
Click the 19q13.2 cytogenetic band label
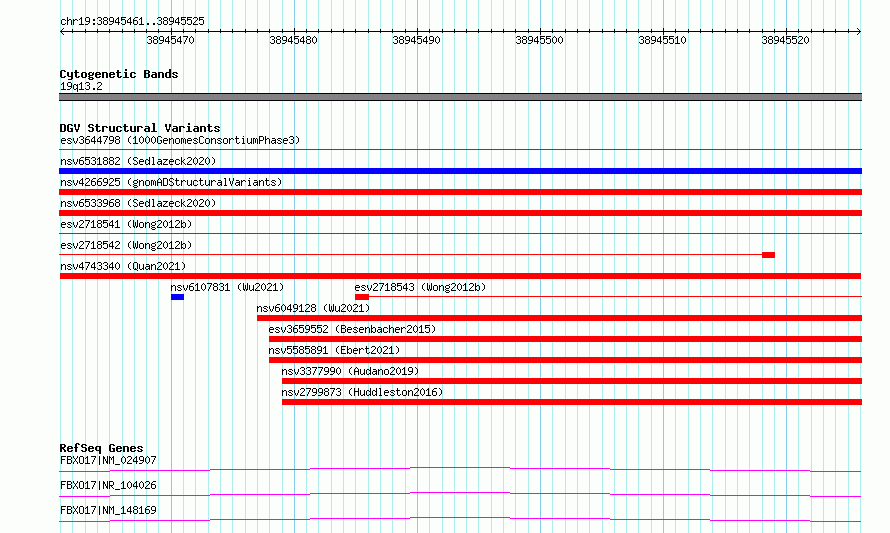pyautogui.click(x=81, y=86)
